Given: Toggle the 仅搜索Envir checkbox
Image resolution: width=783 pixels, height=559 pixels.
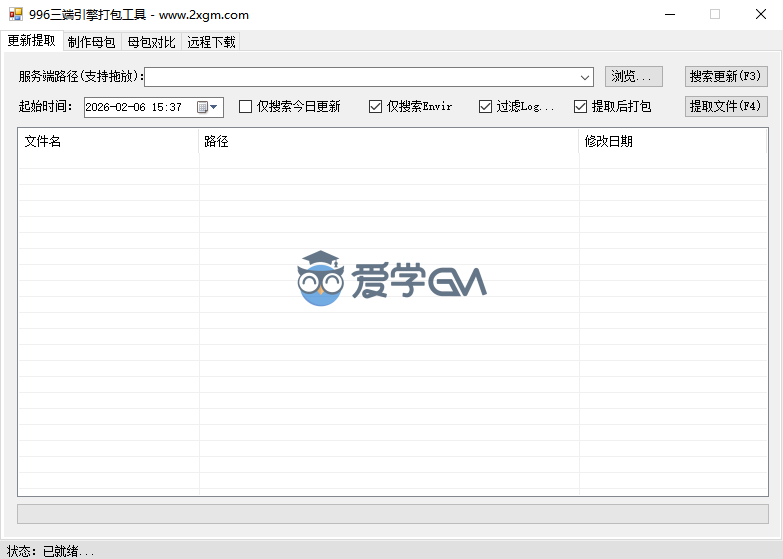Looking at the screenshot, I should click(376, 107).
